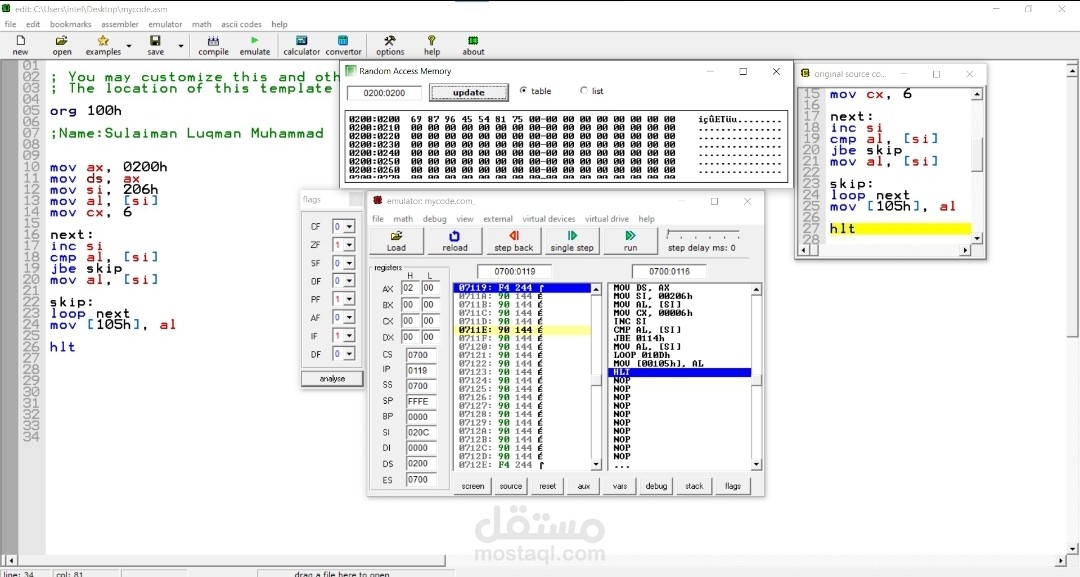The height and width of the screenshot is (577, 1080).
Task: Open the bookmarks menu
Action: pos(70,24)
